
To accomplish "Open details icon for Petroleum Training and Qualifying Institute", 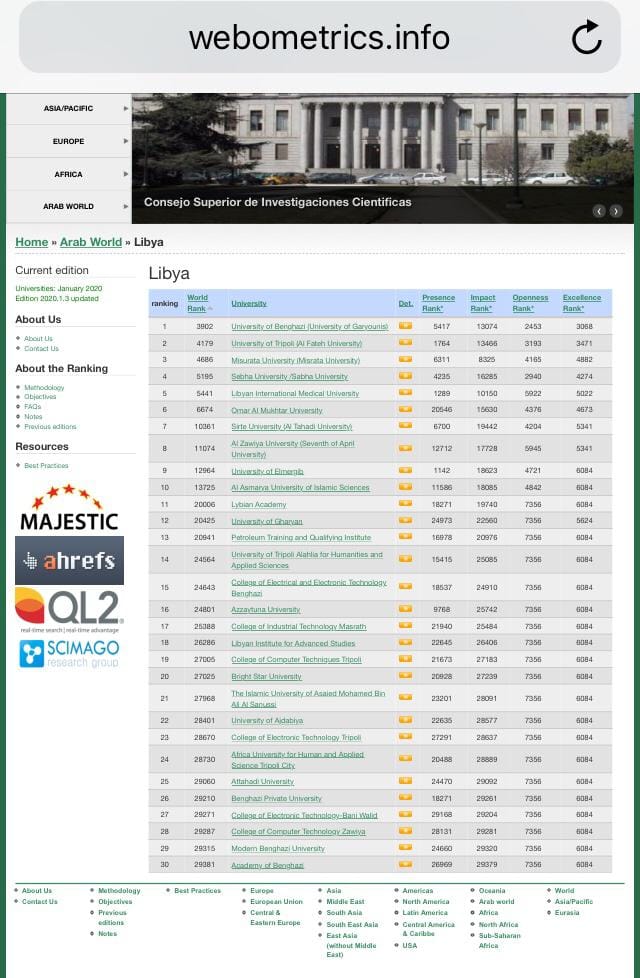I will point(405,536).
